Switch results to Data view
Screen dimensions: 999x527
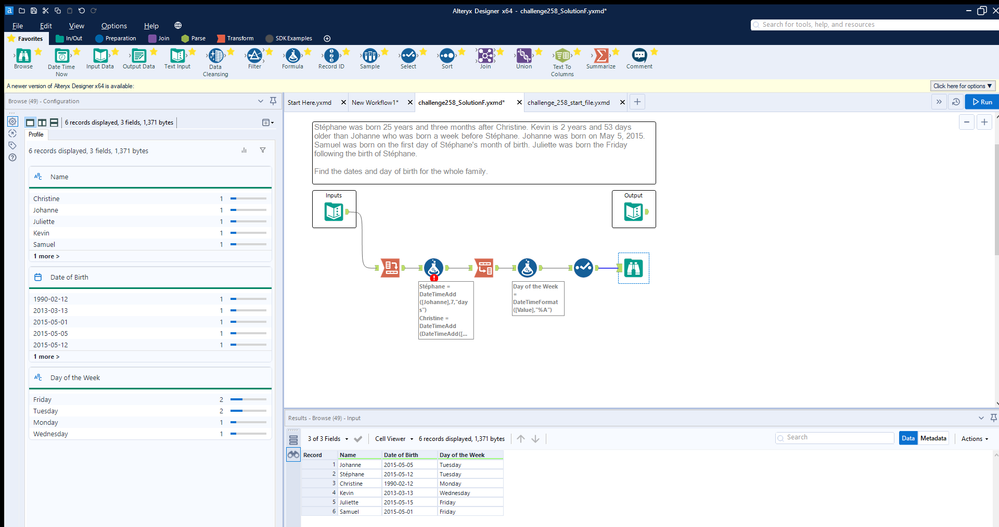(908, 438)
